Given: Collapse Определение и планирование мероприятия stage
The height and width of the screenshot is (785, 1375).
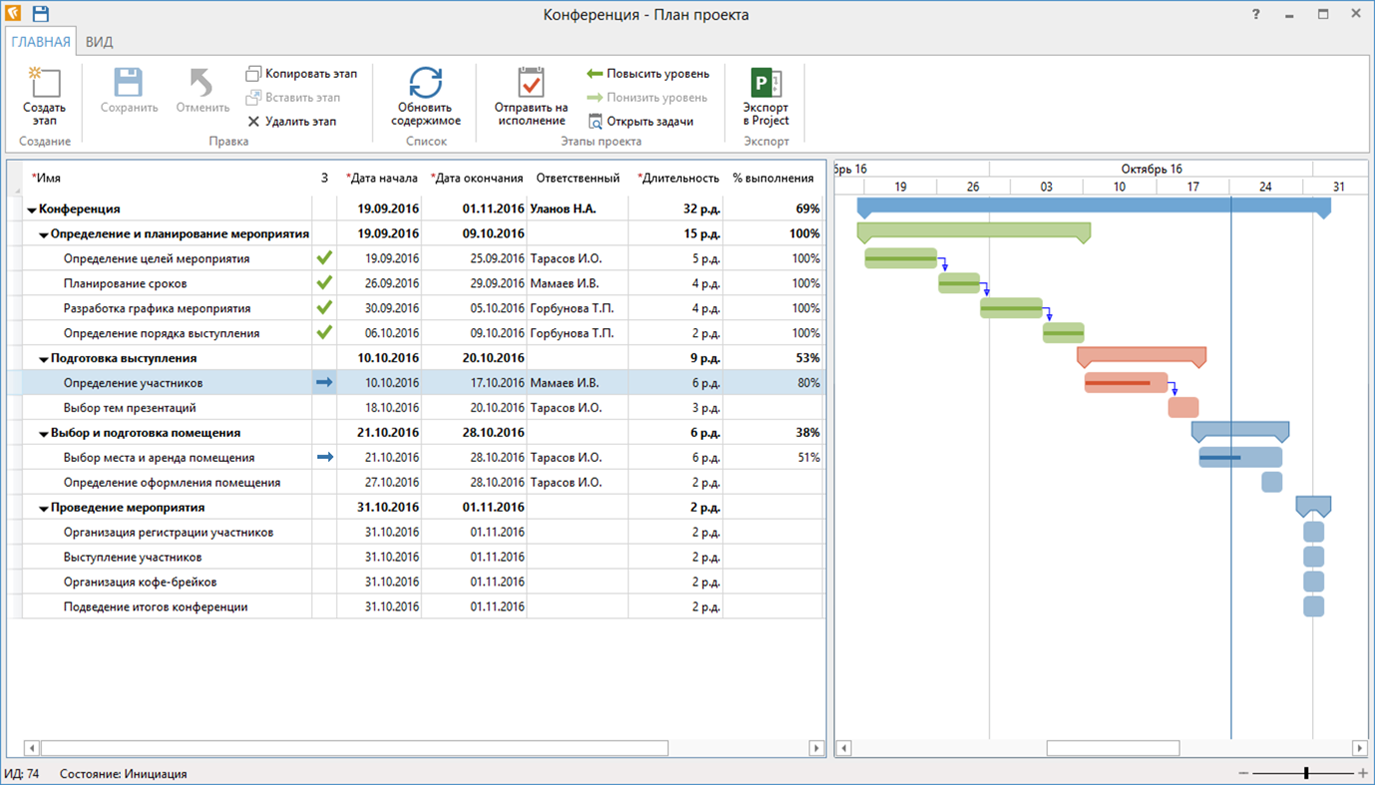Looking at the screenshot, I should 44,235.
